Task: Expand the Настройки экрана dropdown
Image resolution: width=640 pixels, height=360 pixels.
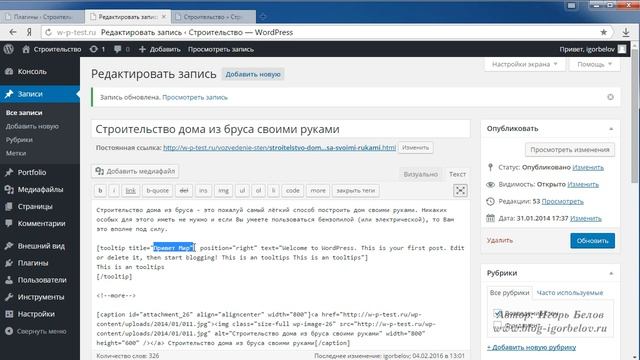Action: point(524,64)
